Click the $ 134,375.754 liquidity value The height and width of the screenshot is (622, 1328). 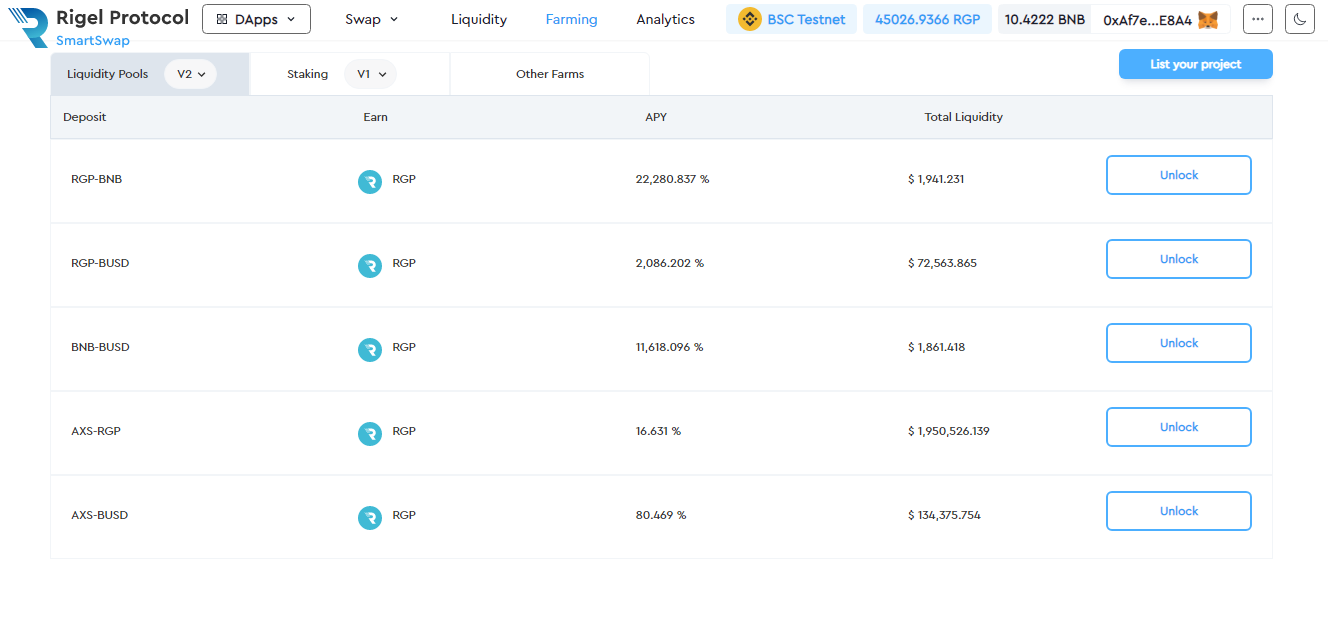[x=944, y=515]
